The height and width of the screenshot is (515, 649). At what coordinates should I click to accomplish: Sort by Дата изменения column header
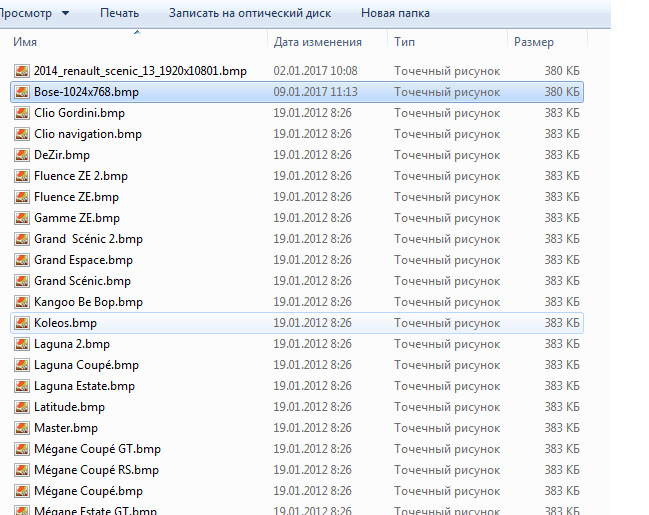point(317,42)
